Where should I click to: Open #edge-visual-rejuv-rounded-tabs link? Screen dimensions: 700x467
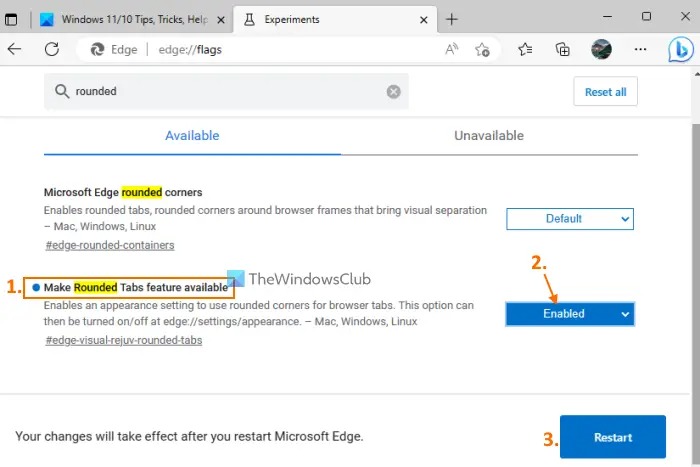click(124, 340)
